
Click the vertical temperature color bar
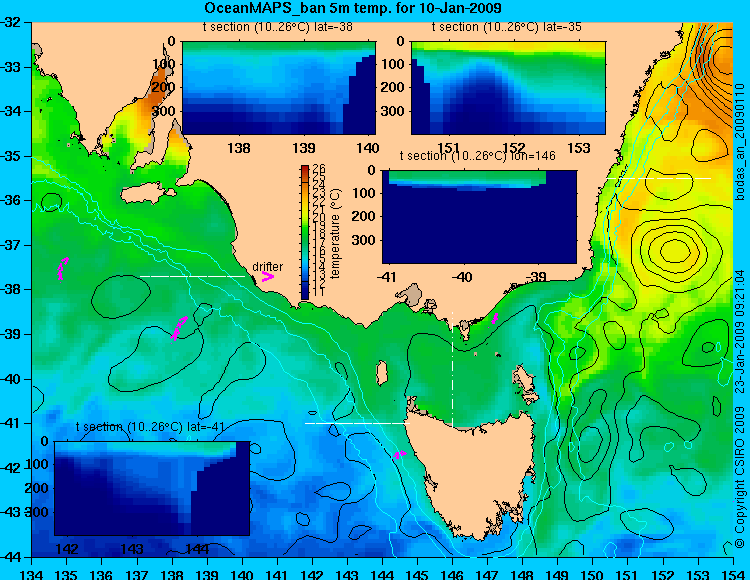click(x=305, y=232)
